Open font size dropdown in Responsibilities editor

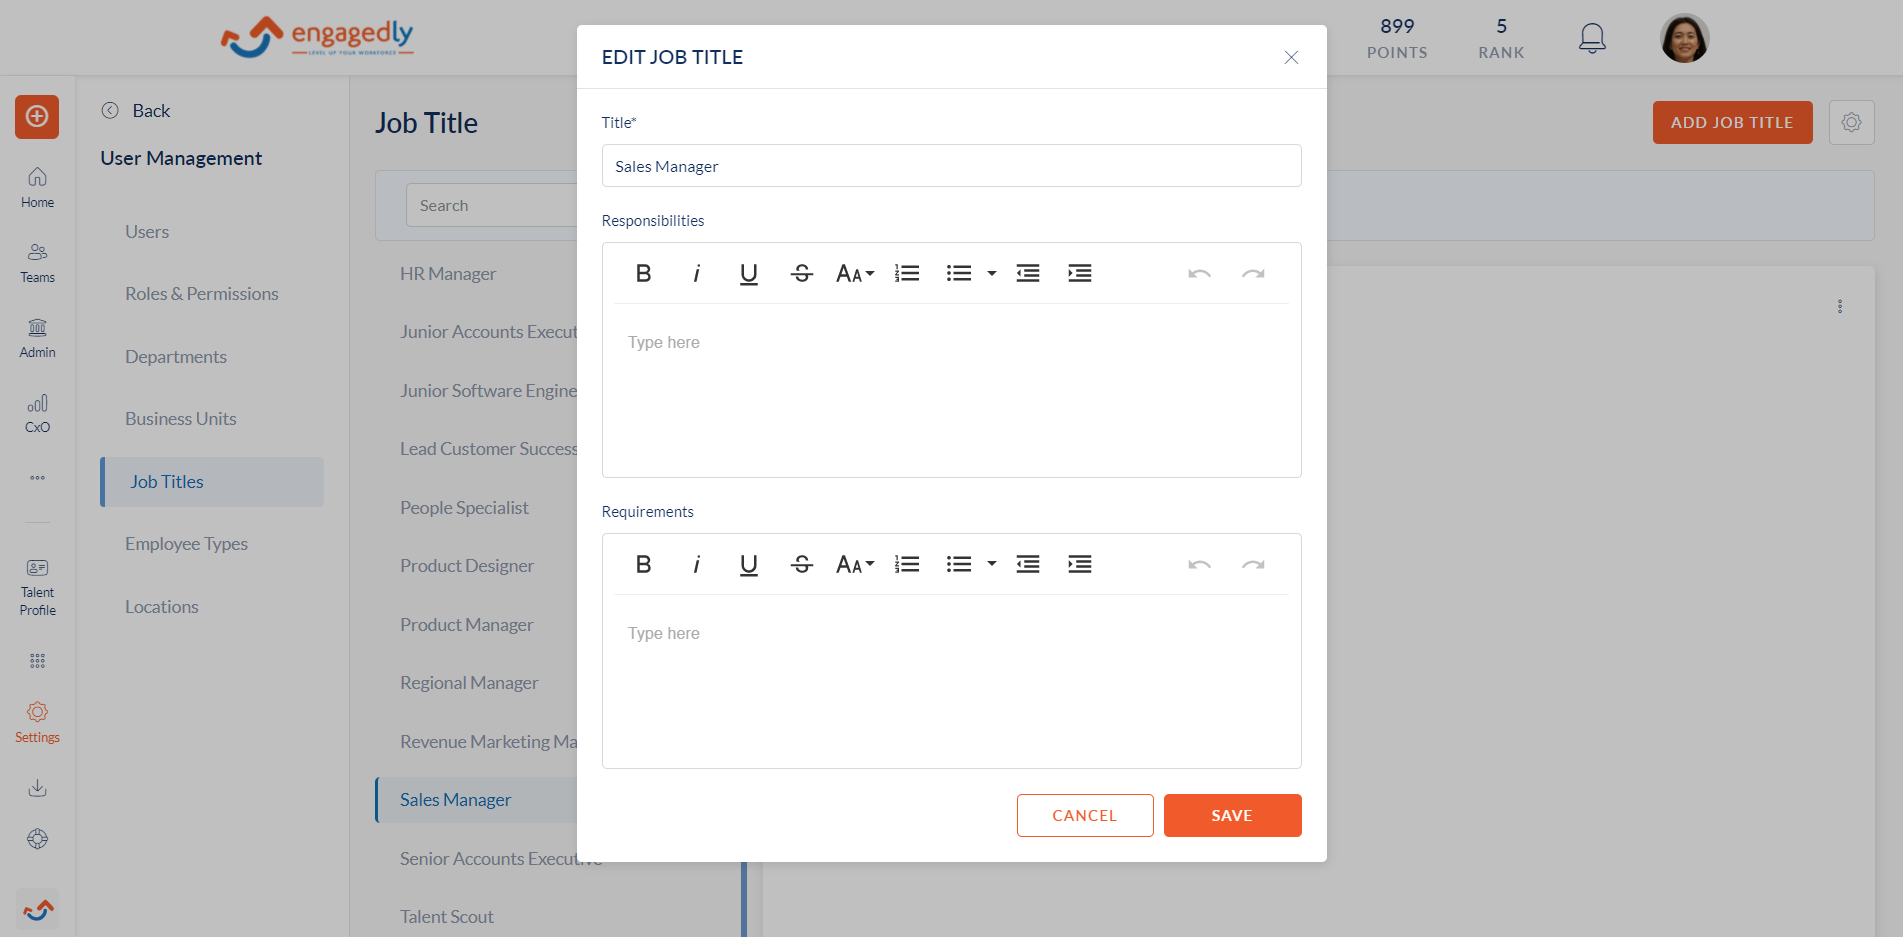point(855,273)
